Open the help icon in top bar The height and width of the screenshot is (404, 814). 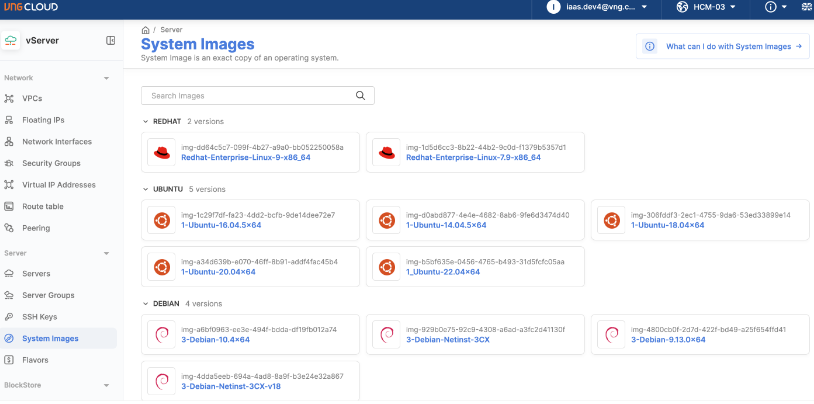pos(771,8)
